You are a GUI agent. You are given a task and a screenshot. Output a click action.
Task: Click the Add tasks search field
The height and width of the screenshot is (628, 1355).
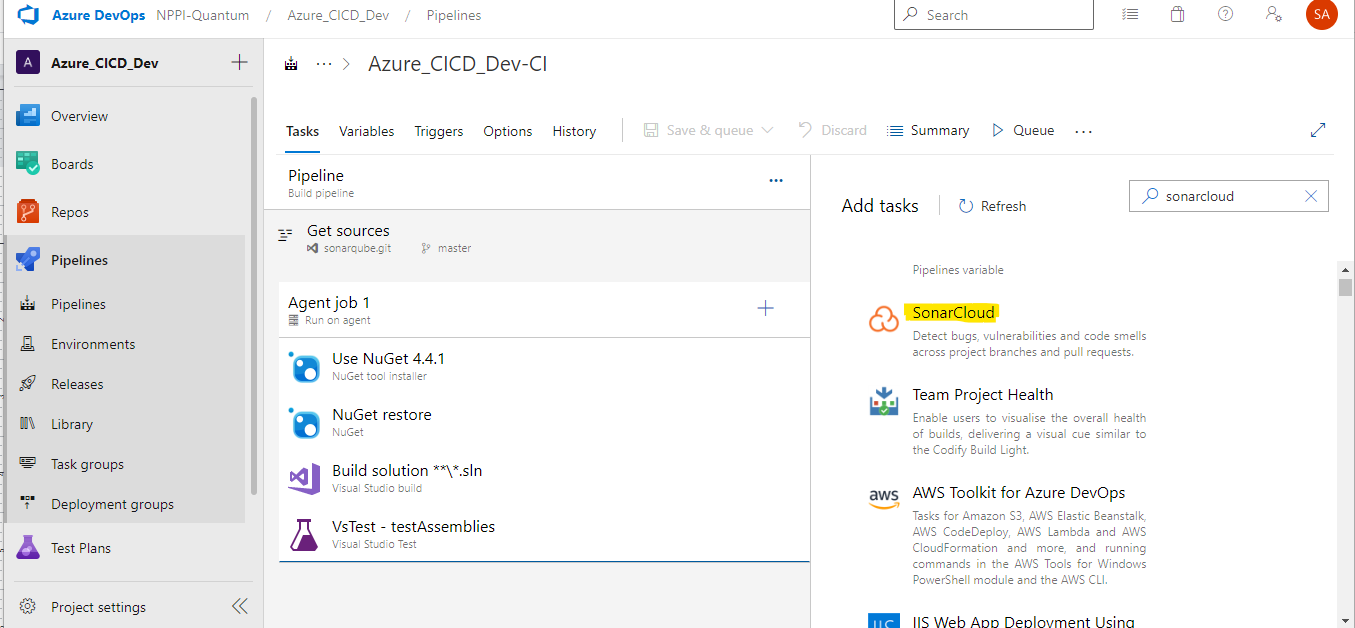point(1229,197)
